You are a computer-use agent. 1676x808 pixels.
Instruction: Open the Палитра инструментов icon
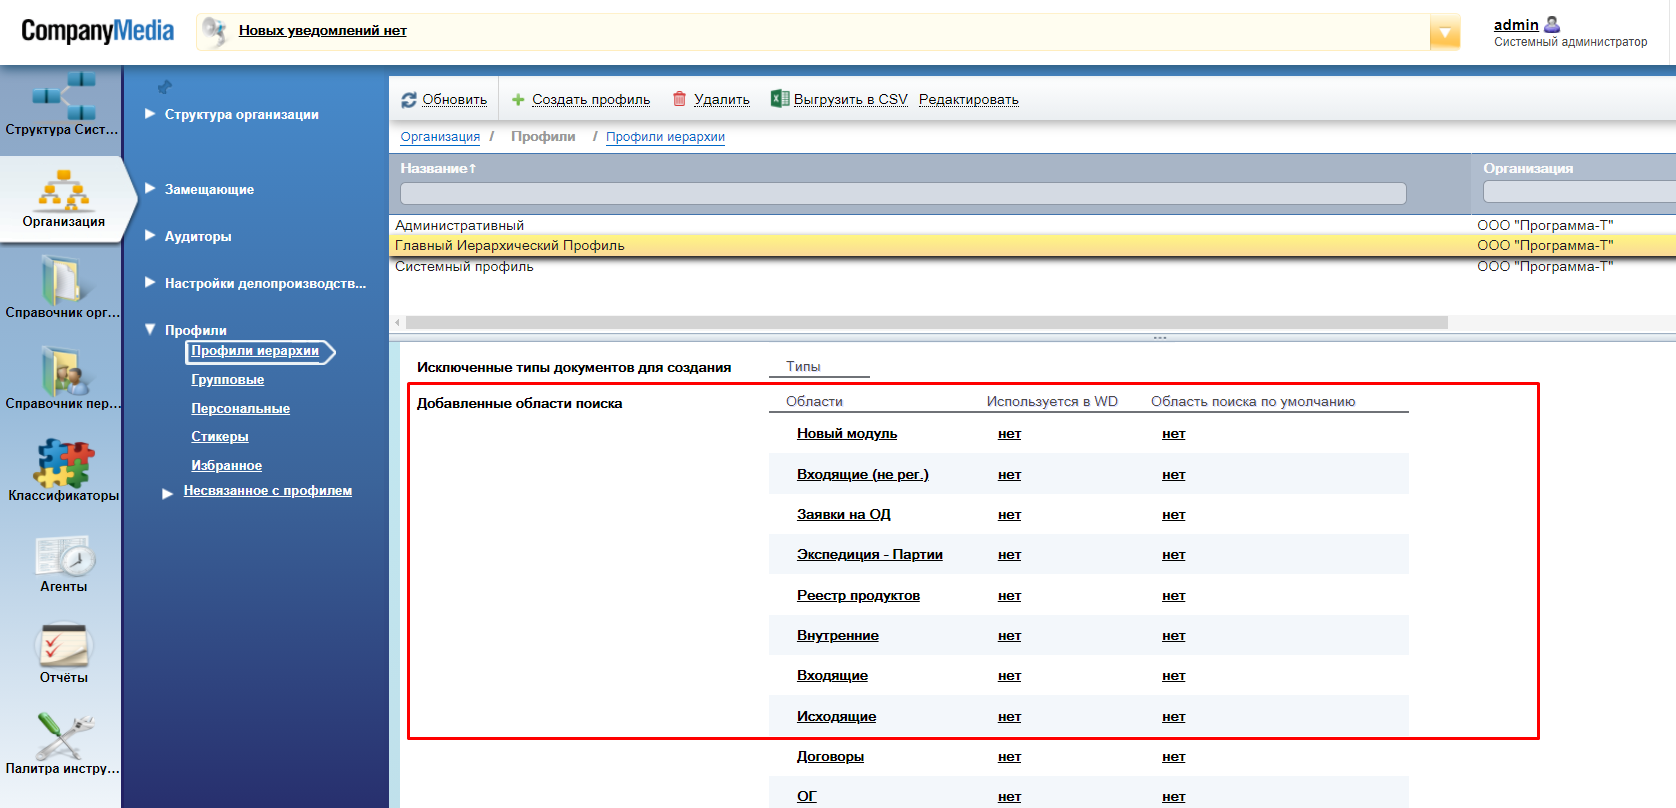click(x=64, y=737)
